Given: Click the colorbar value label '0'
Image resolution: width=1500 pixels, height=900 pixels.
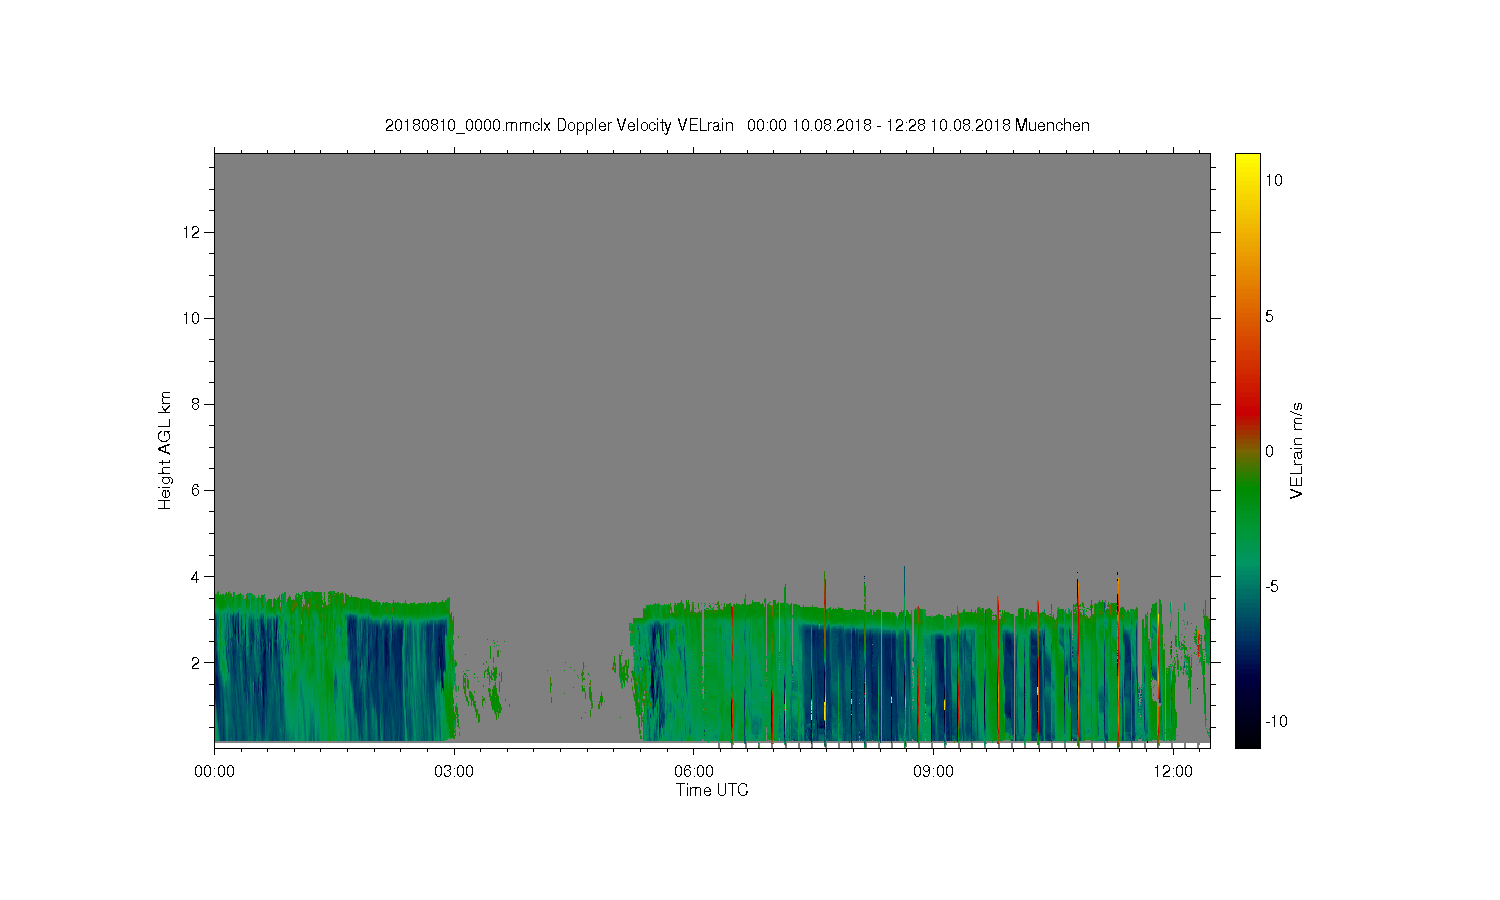Looking at the screenshot, I should pyautogui.click(x=1270, y=451).
